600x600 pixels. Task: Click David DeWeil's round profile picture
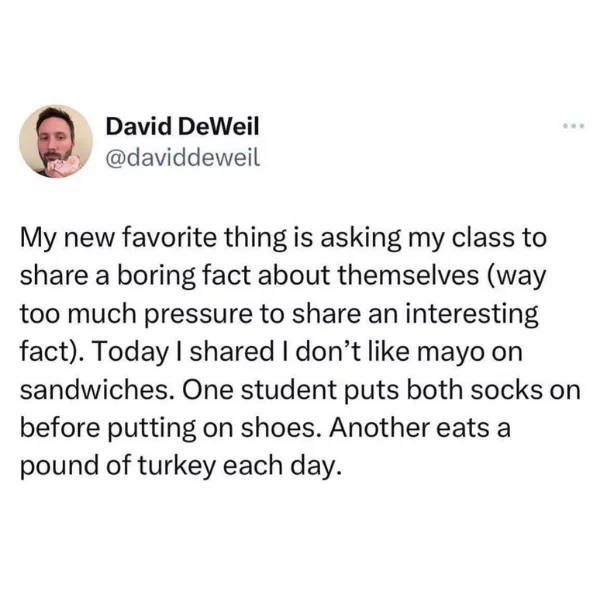pos(56,141)
